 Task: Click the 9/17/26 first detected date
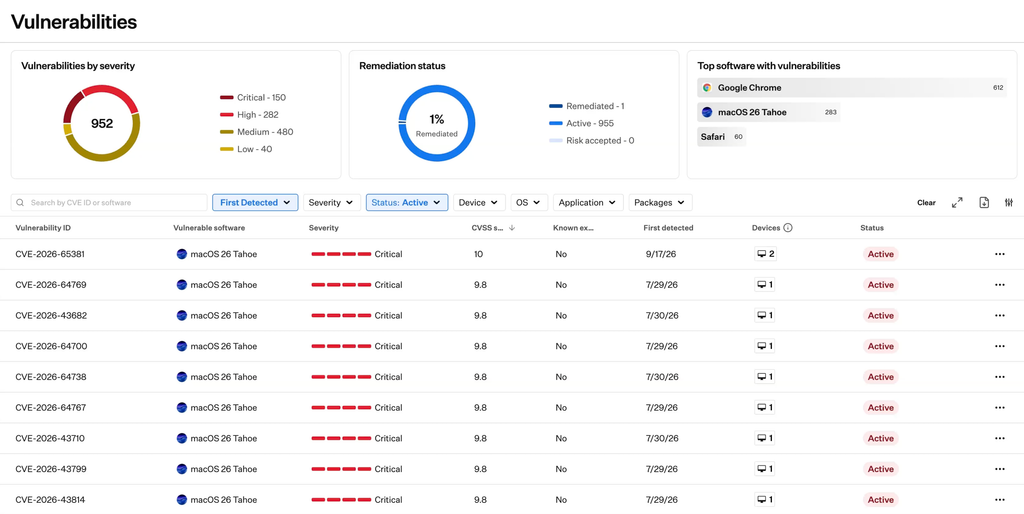[x=661, y=254]
